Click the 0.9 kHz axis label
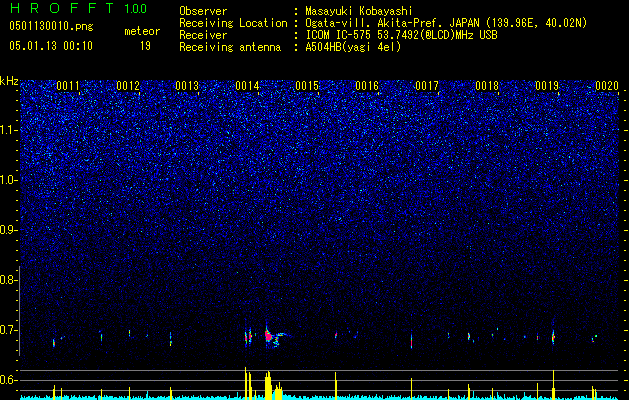The image size is (629, 400). [7, 230]
